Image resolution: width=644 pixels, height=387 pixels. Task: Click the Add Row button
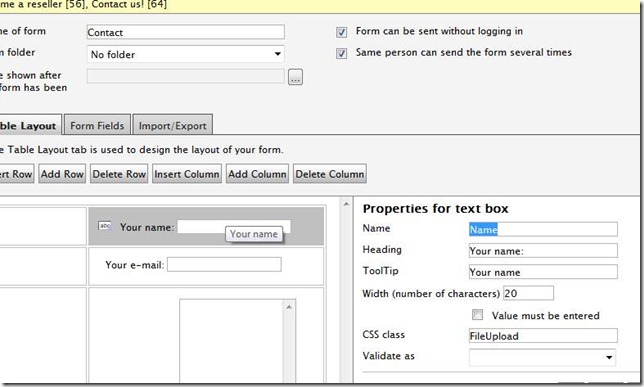point(62,174)
